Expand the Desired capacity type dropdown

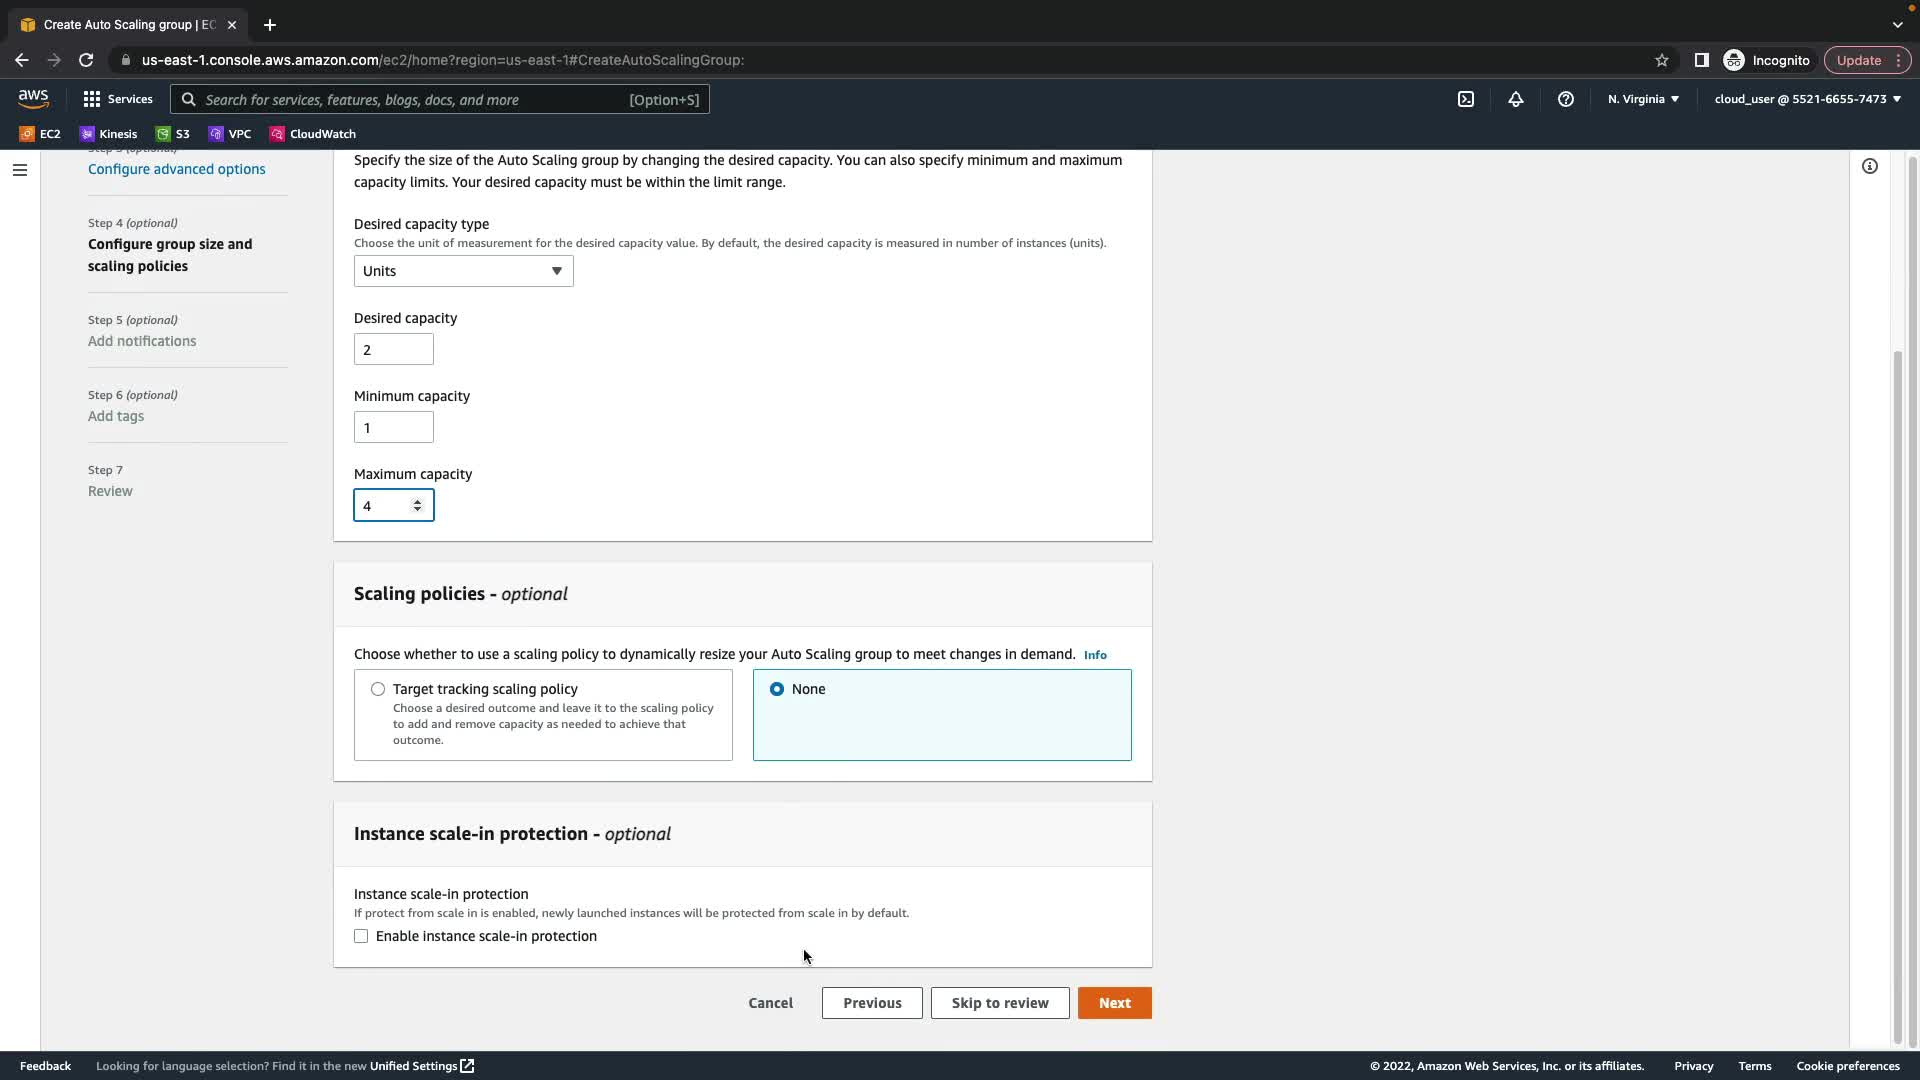(x=463, y=271)
